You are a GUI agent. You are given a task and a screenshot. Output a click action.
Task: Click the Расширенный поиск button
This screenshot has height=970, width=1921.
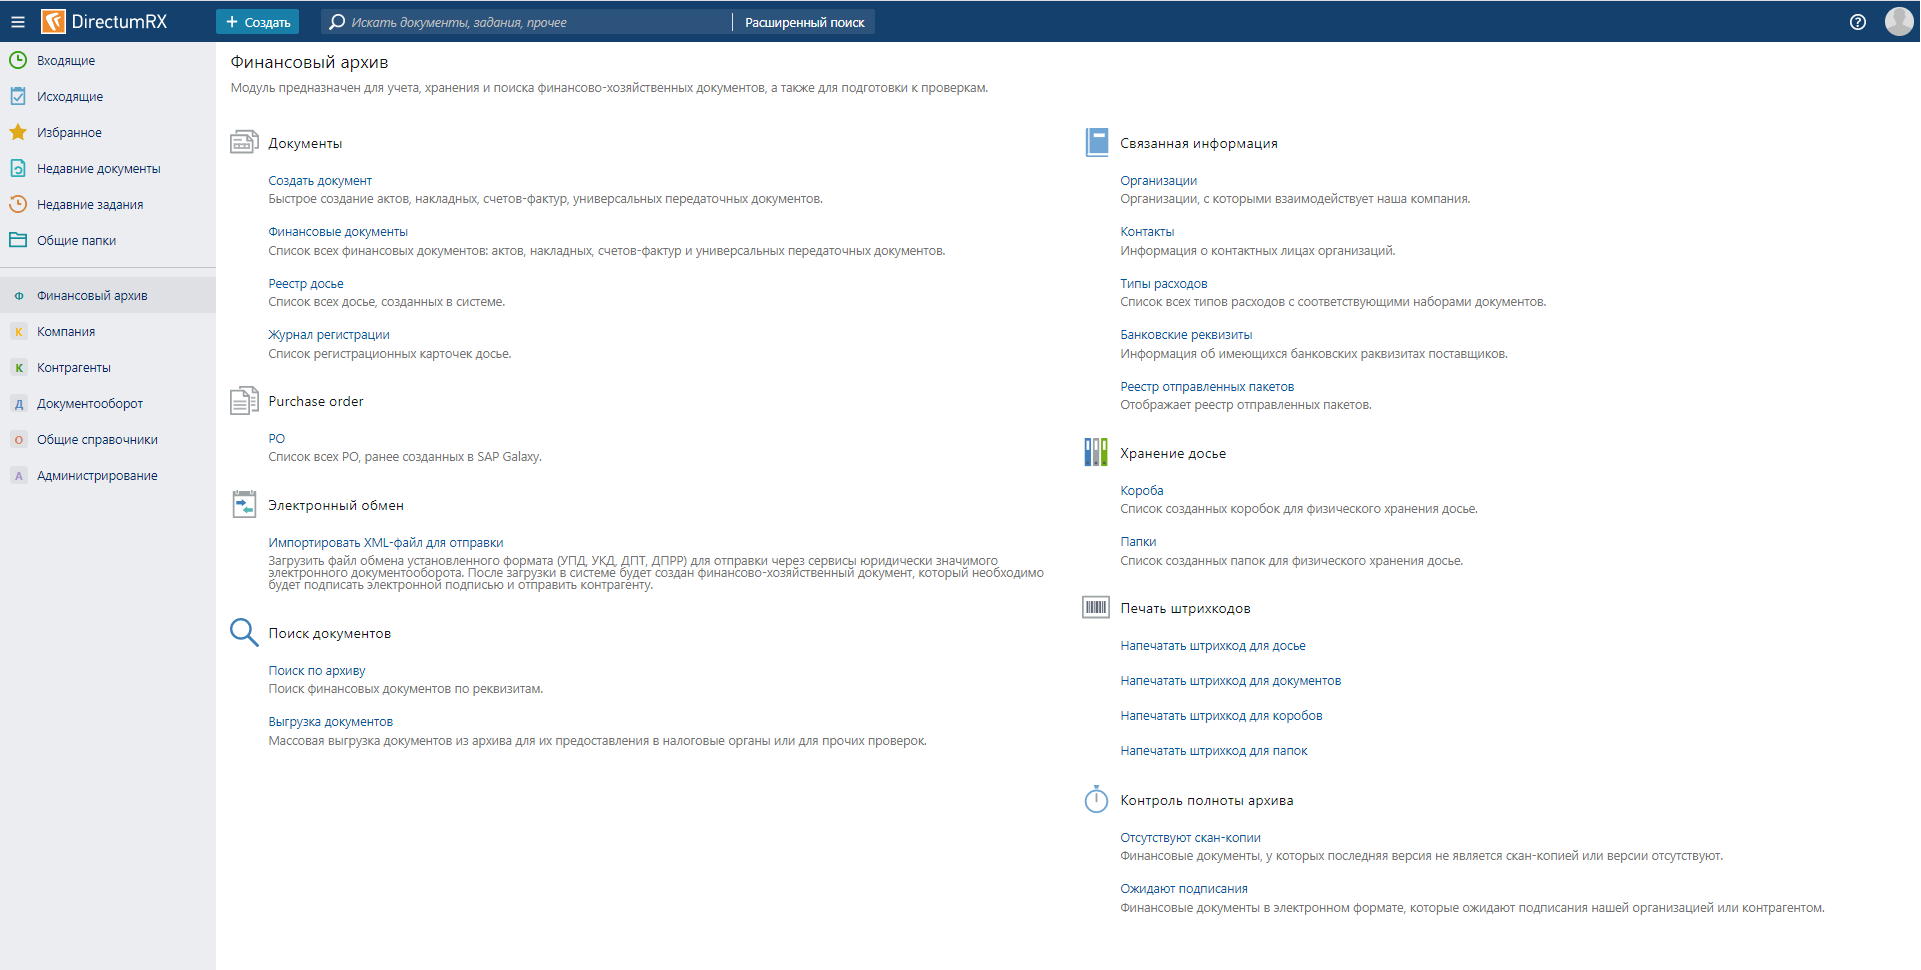click(x=804, y=22)
